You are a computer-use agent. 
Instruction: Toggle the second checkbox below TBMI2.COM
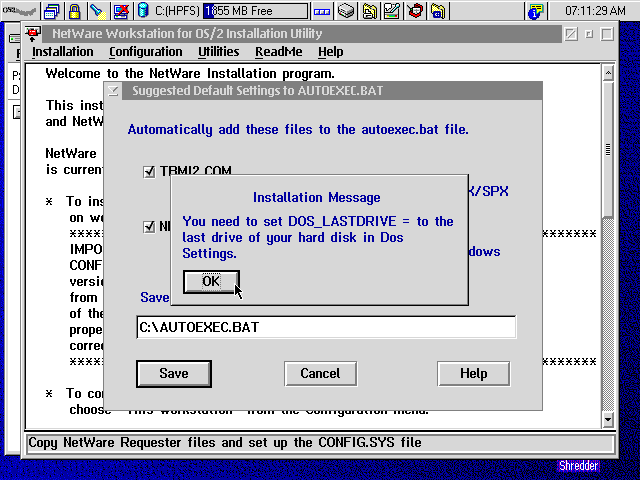[x=149, y=227]
